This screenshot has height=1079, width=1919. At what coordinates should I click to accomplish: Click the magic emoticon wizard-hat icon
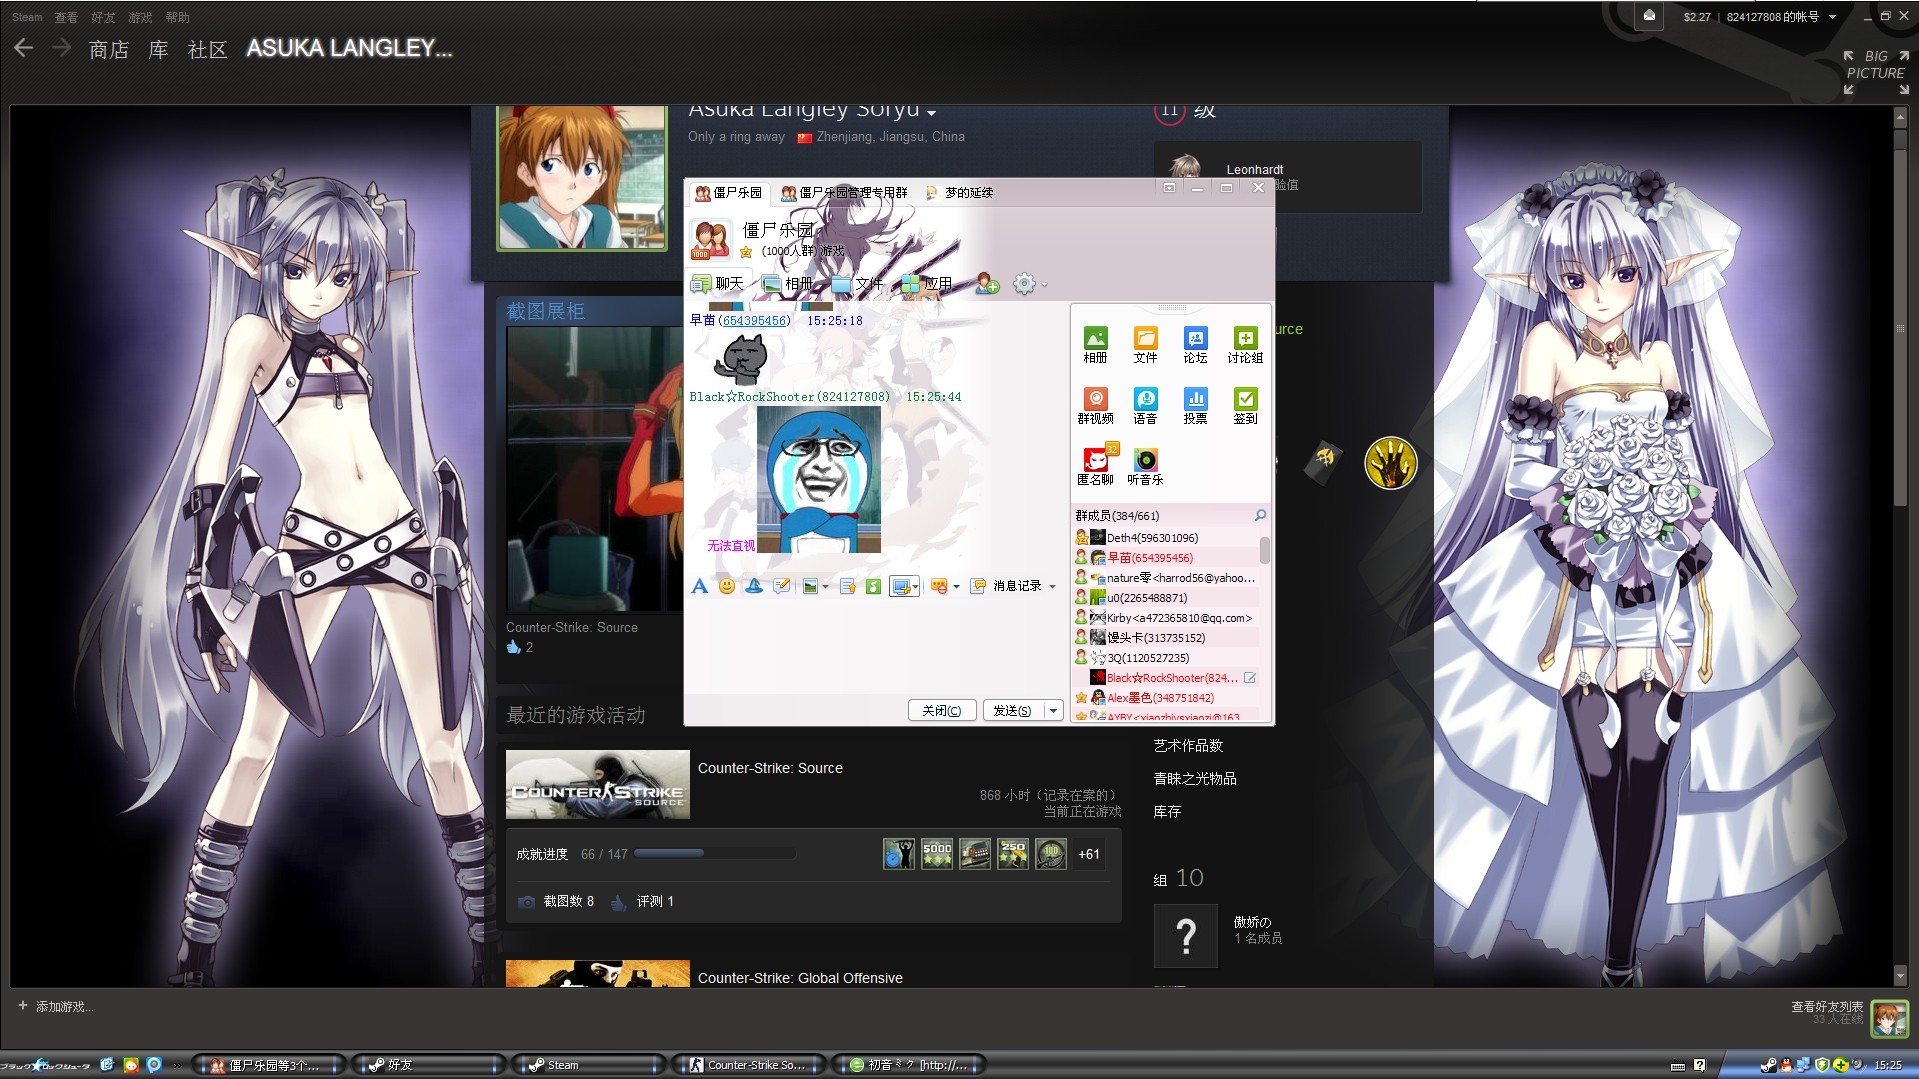point(754,586)
